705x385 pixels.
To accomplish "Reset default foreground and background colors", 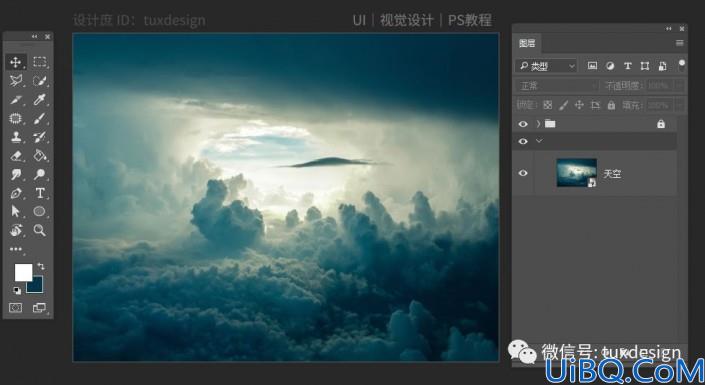I will tap(17, 291).
